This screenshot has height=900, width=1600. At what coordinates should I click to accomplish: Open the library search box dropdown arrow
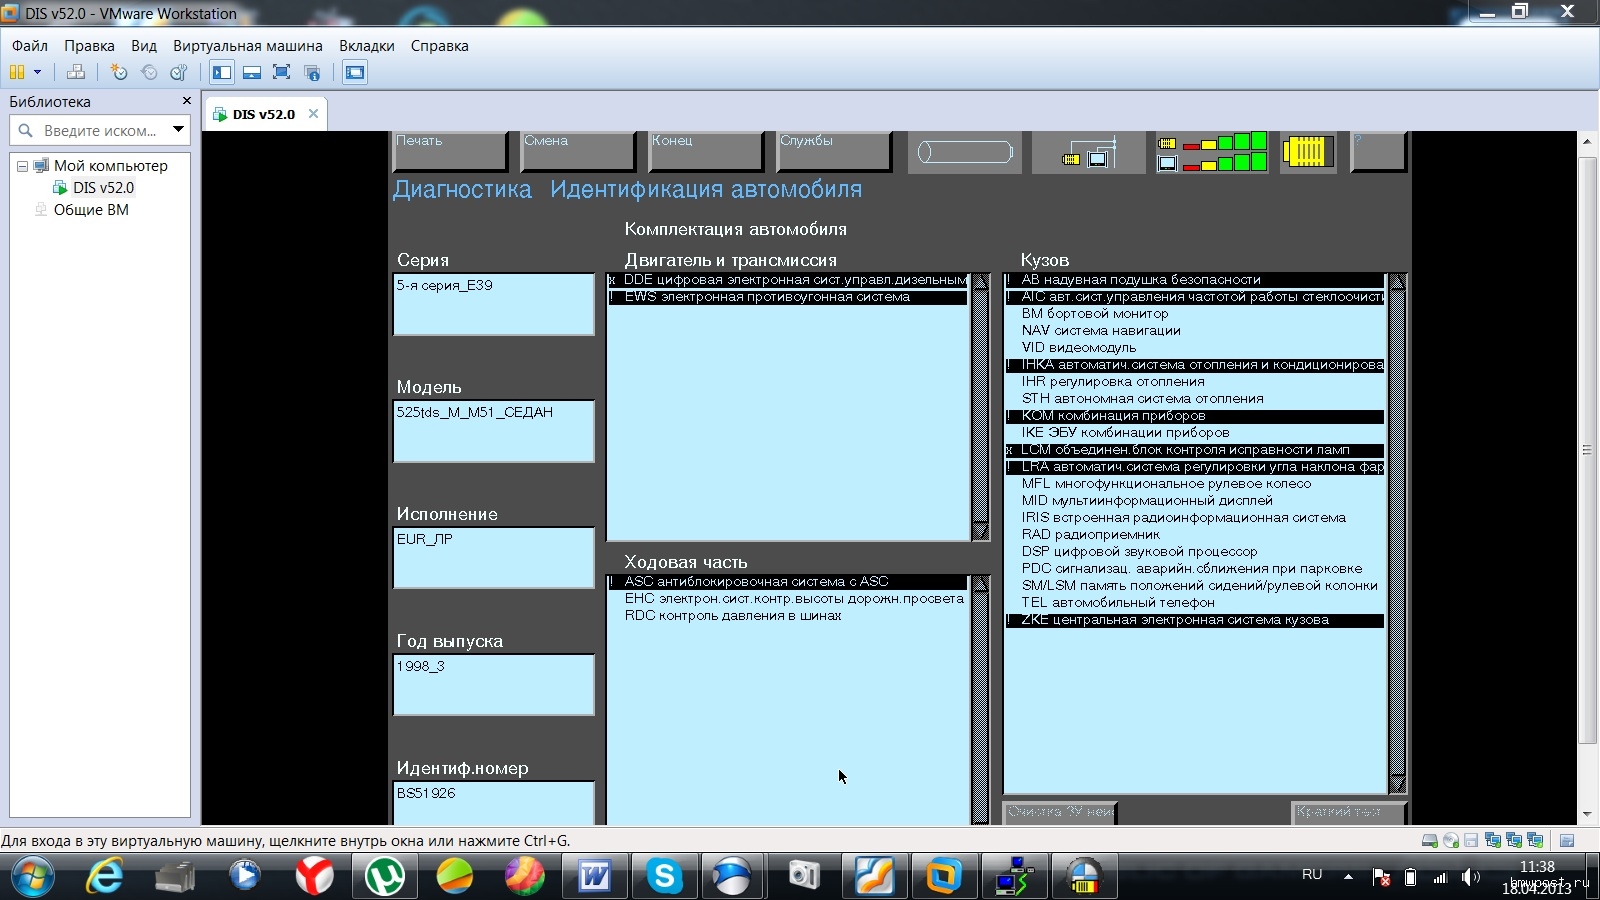(x=178, y=130)
